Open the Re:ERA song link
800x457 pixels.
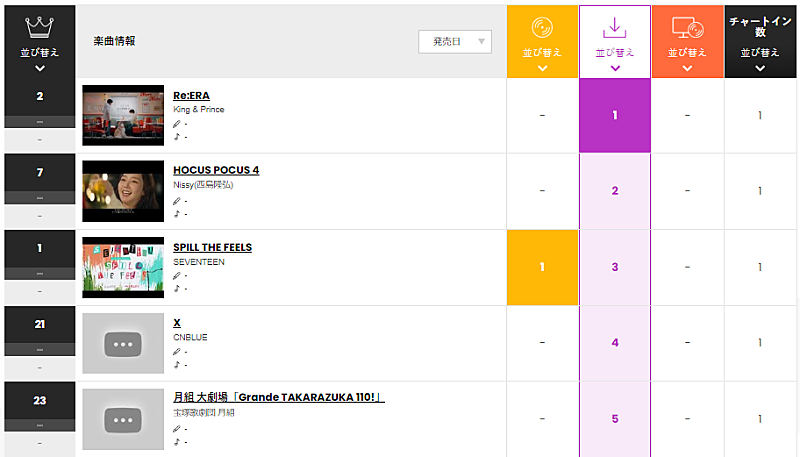191,96
